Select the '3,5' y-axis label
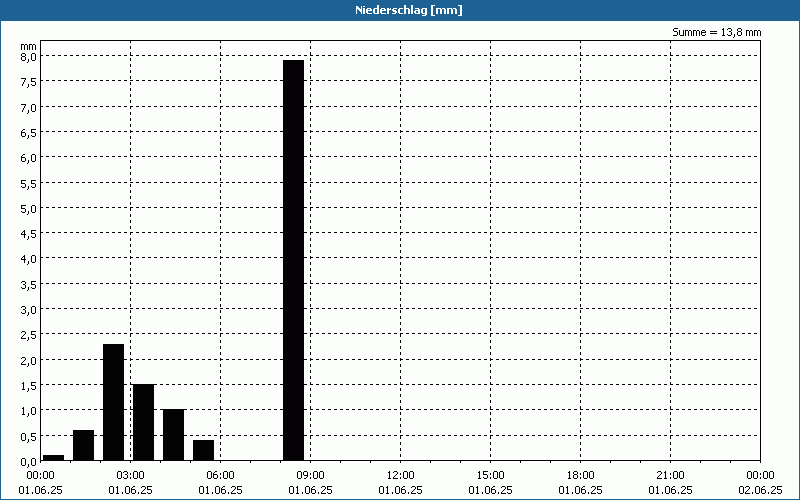Screen dimensions: 800x500 [x=28, y=284]
